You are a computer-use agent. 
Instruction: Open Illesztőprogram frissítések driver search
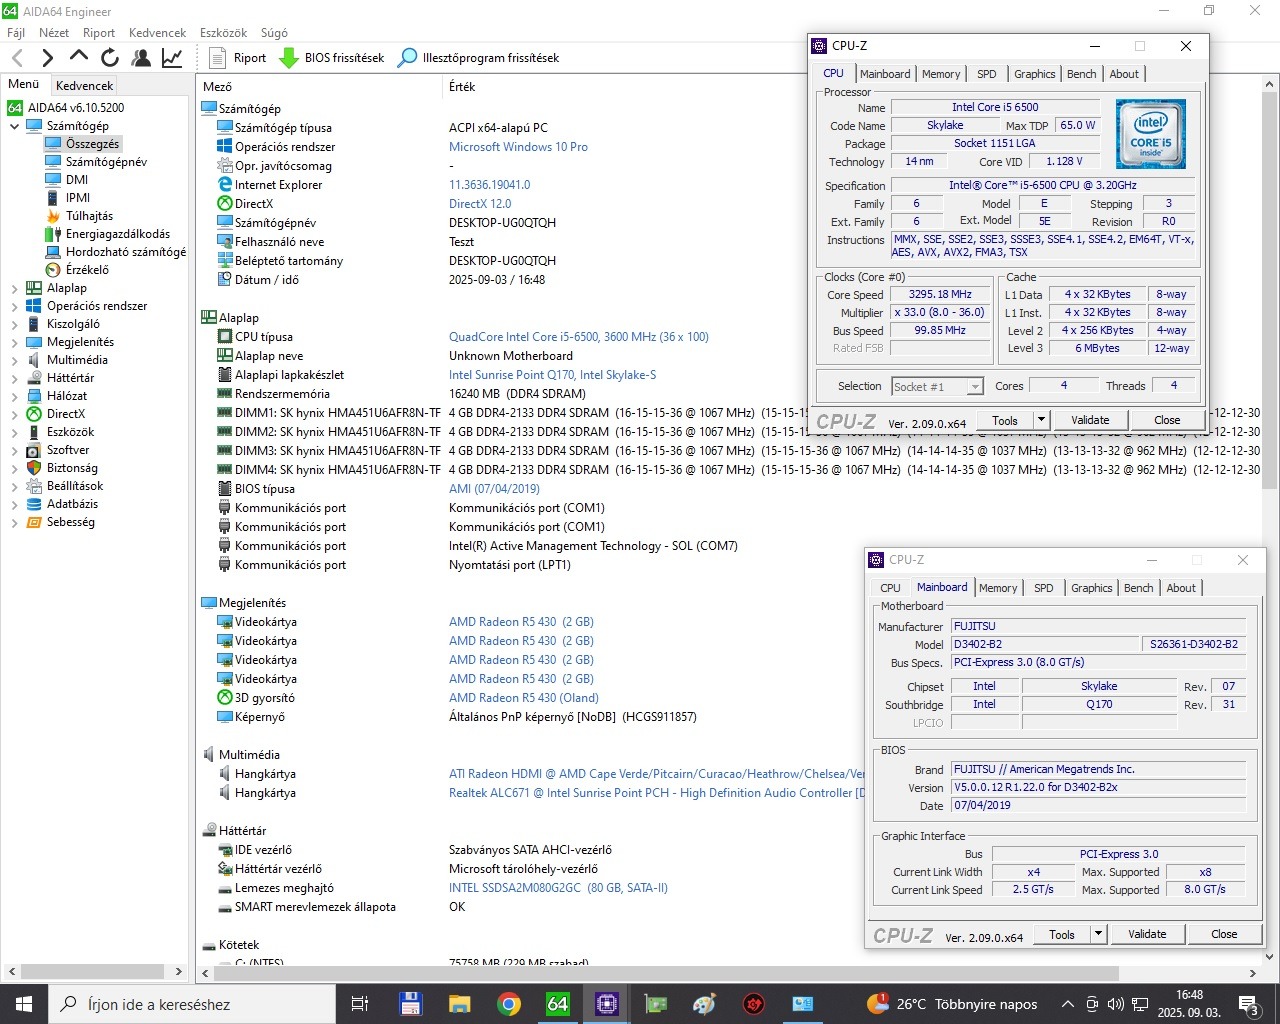(478, 58)
